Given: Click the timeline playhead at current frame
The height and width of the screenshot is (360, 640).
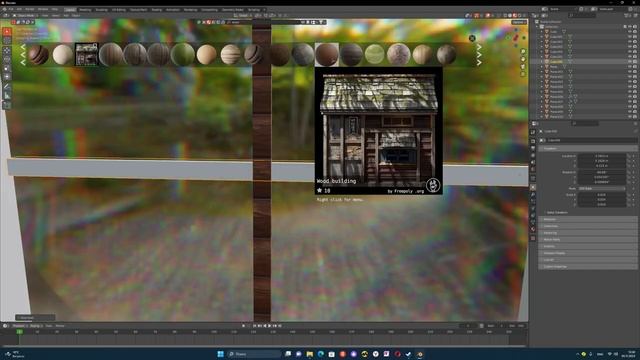Looking at the screenshot, I should [20, 332].
